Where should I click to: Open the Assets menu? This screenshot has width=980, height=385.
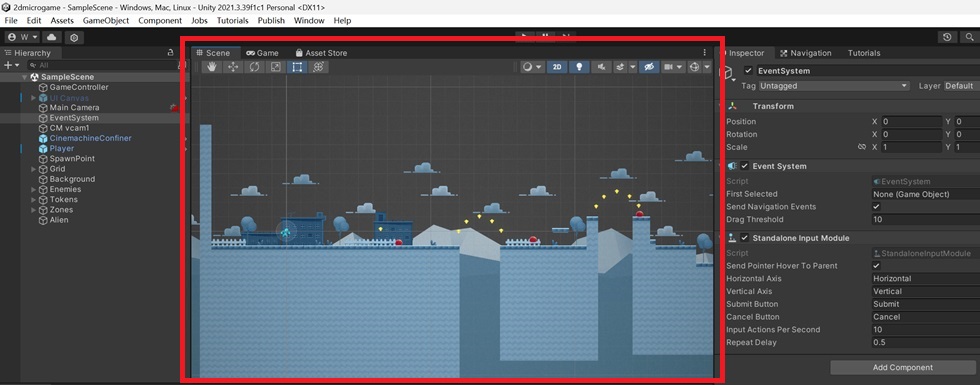tap(62, 21)
